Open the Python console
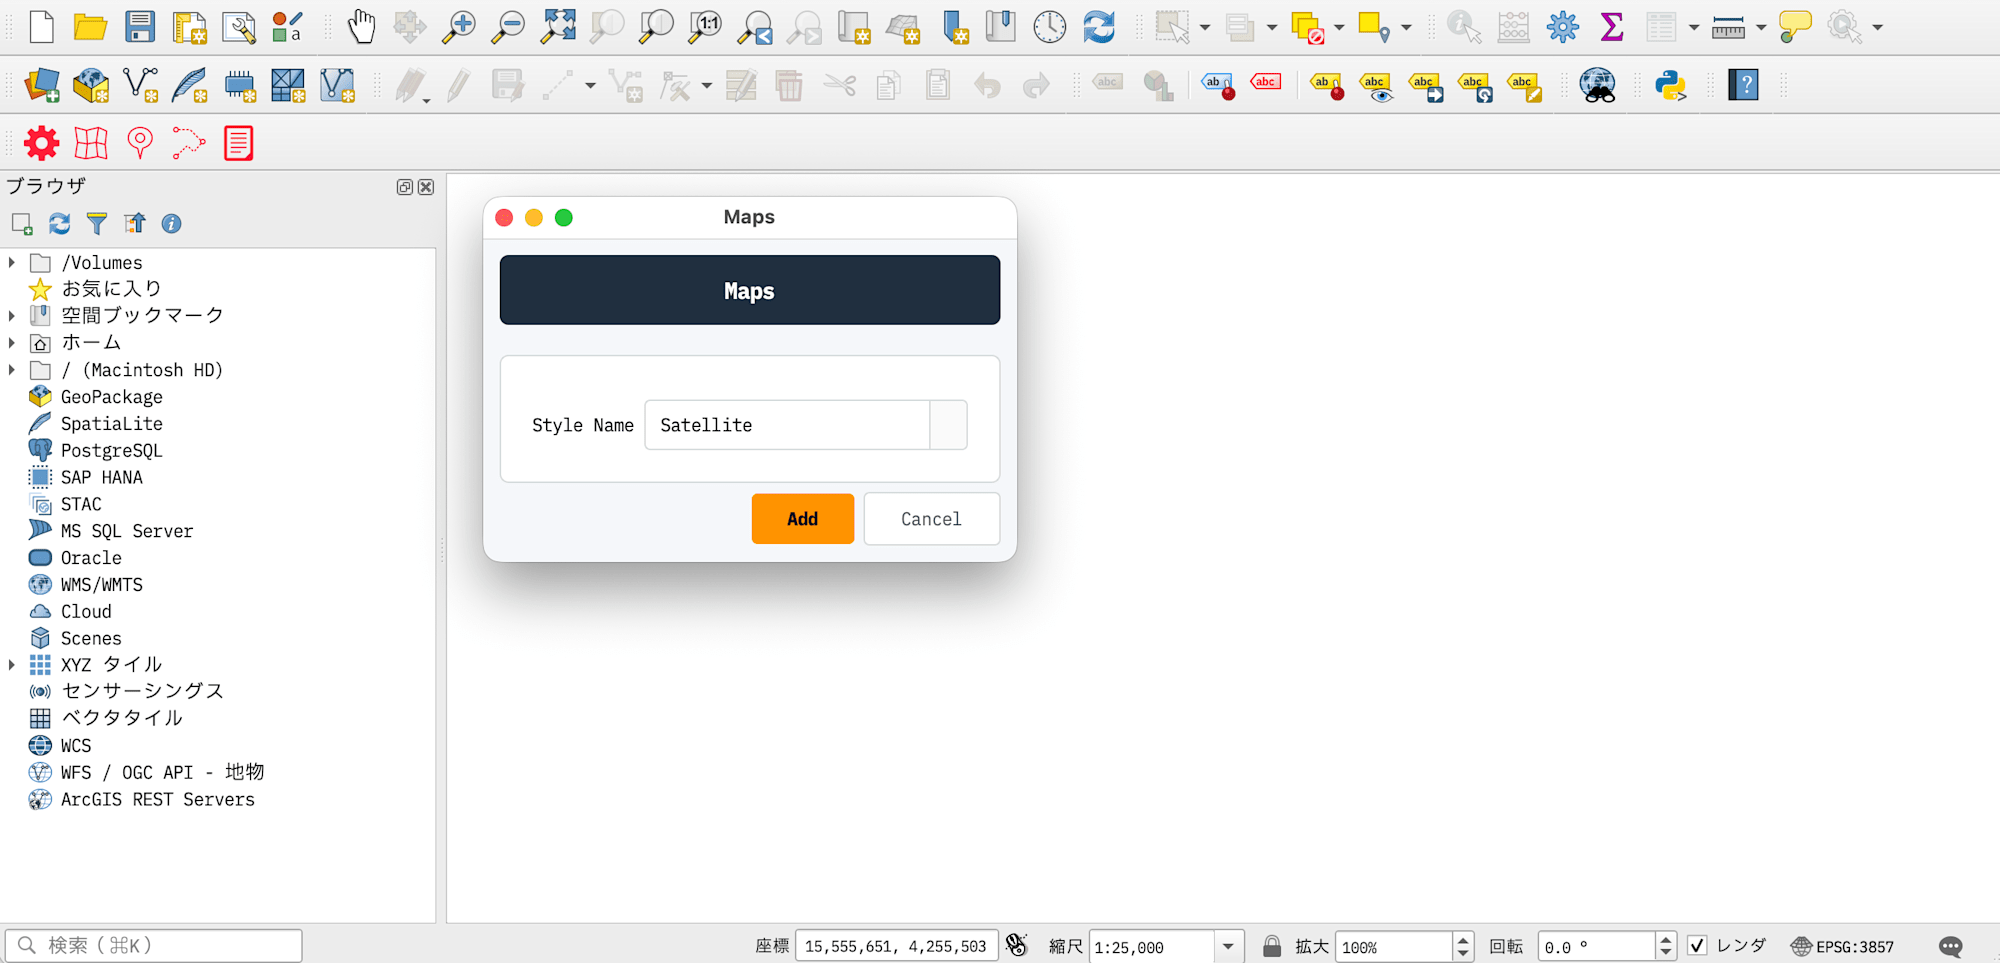Screen dimensions: 2000x963 click(1670, 85)
